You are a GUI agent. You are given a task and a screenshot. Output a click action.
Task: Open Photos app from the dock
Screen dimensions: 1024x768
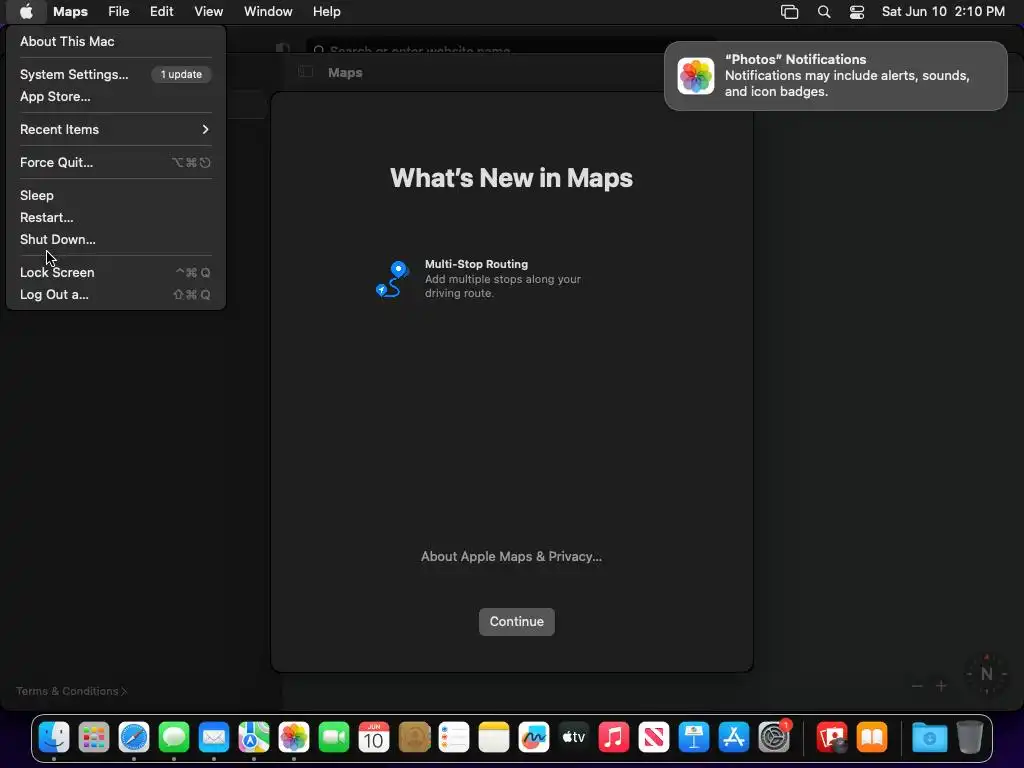tap(294, 737)
